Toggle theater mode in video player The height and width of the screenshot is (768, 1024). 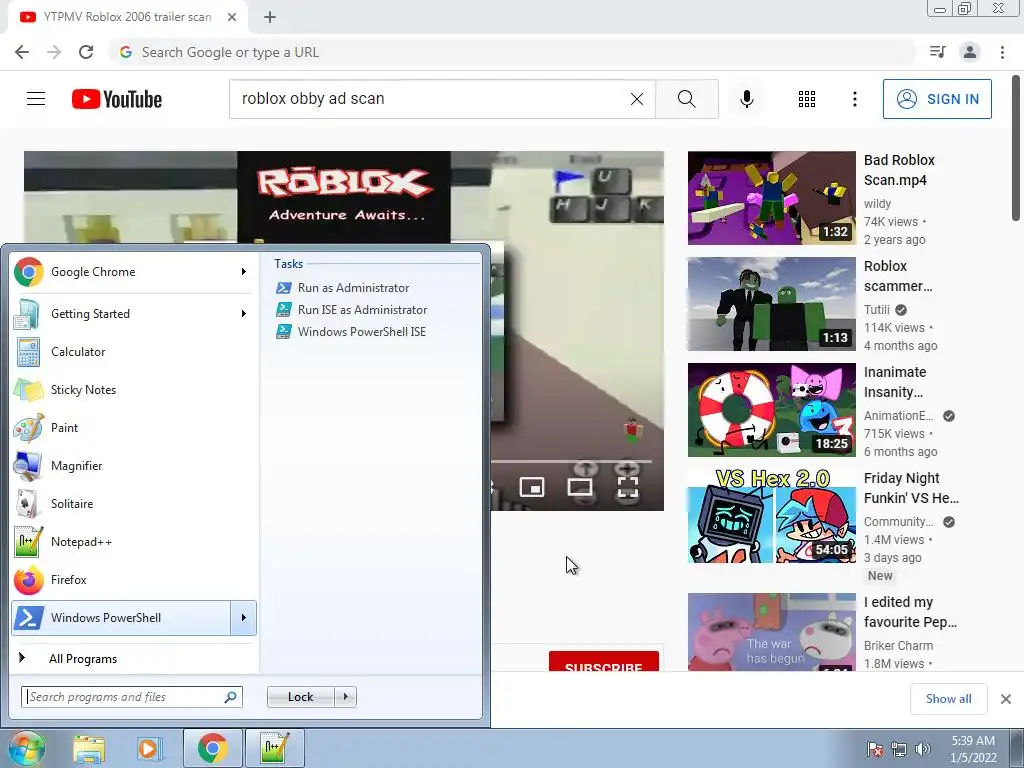(x=580, y=487)
